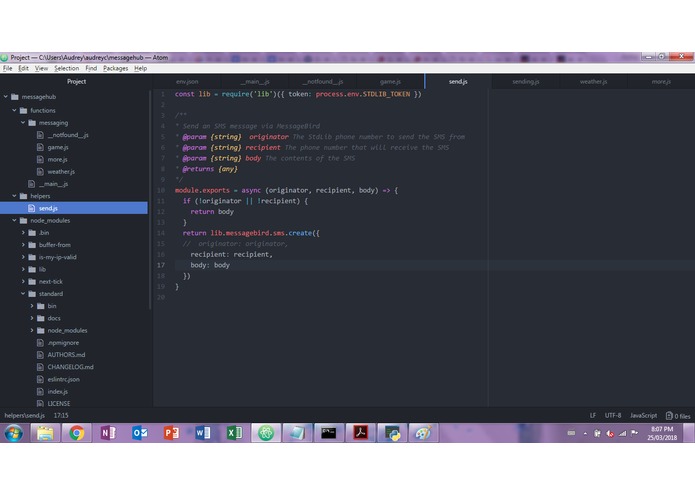Switch to the more.js tab
This screenshot has width=695, height=494.
(x=661, y=82)
